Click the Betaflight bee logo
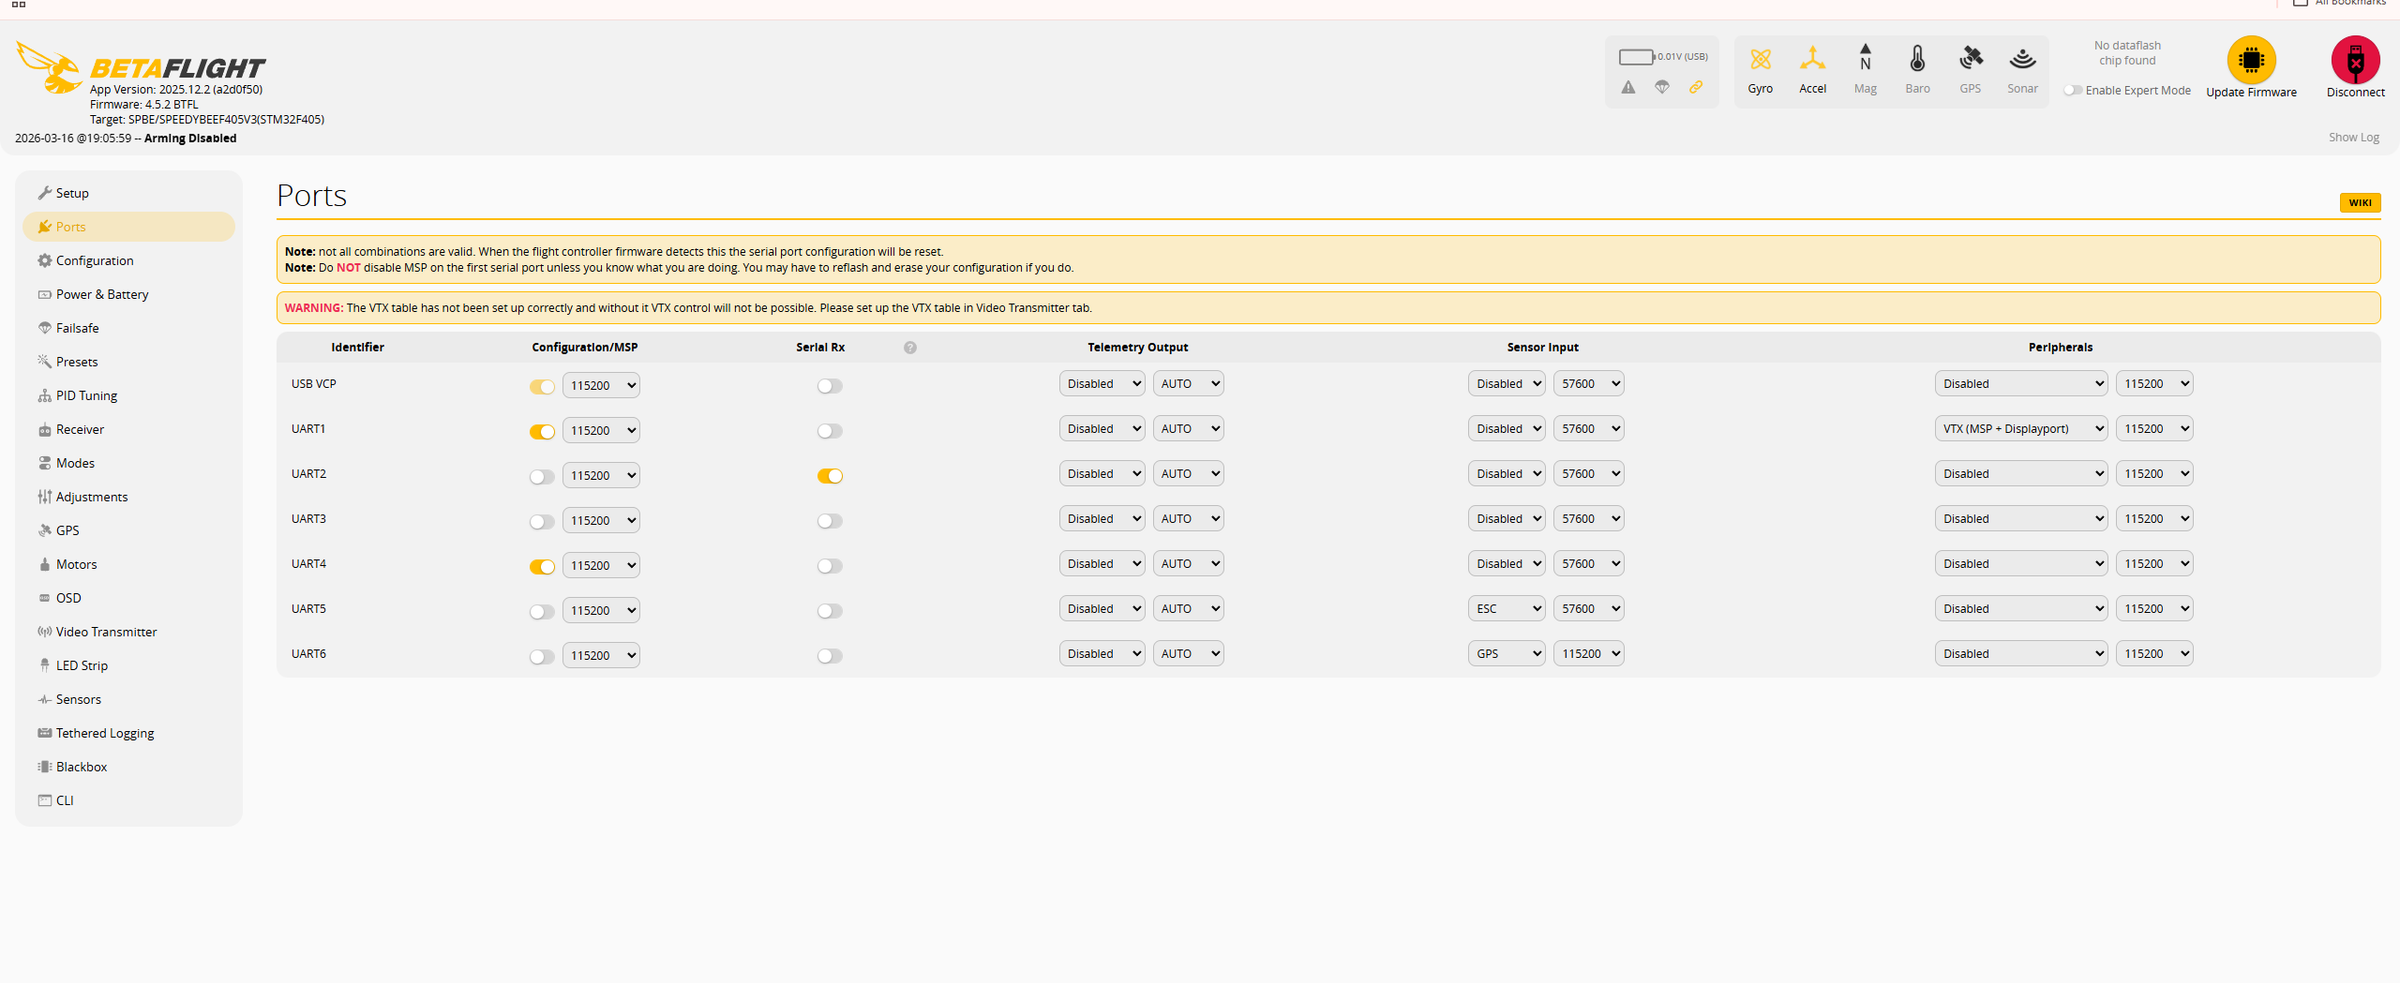Image resolution: width=2400 pixels, height=983 pixels. pyautogui.click(x=48, y=67)
